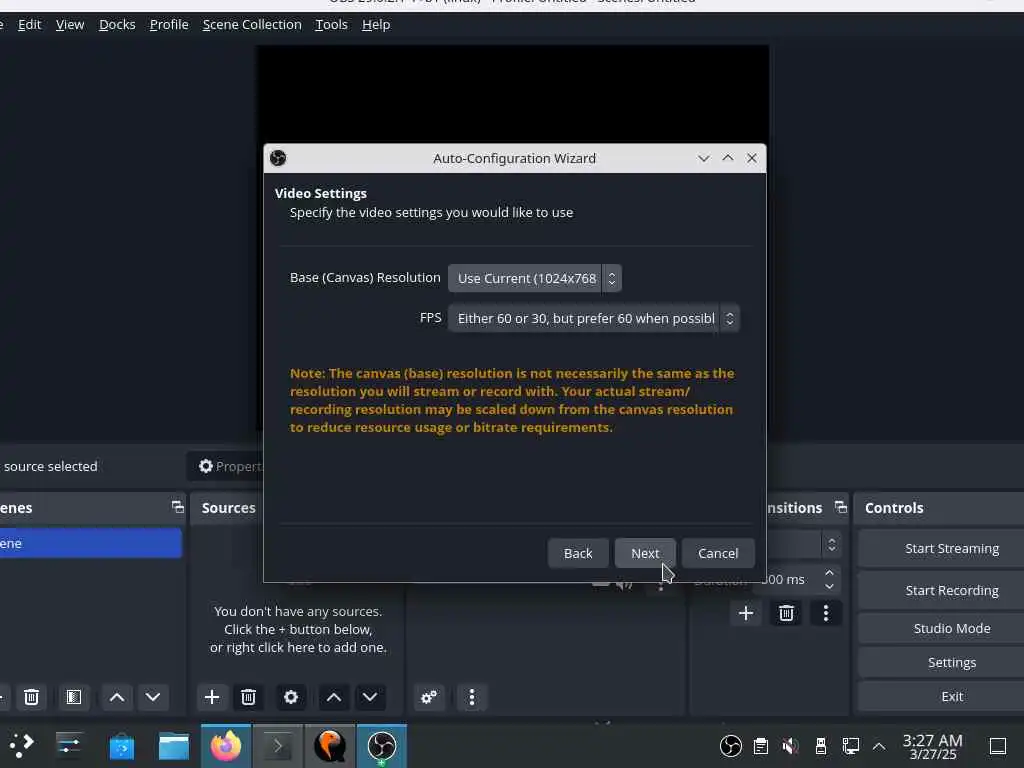Open the Tools menu

(331, 25)
